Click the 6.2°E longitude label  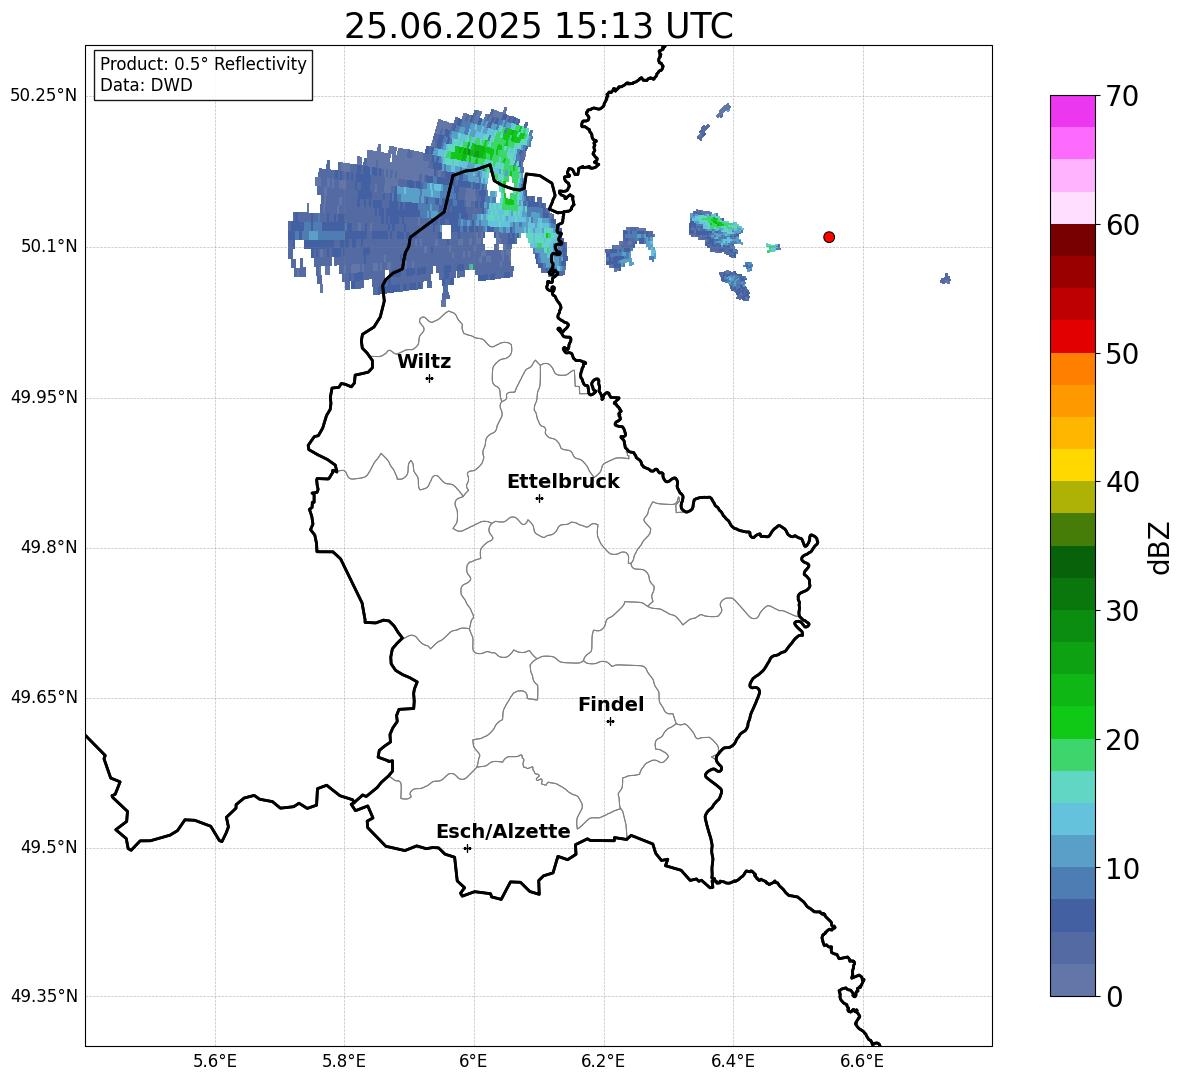603,1061
